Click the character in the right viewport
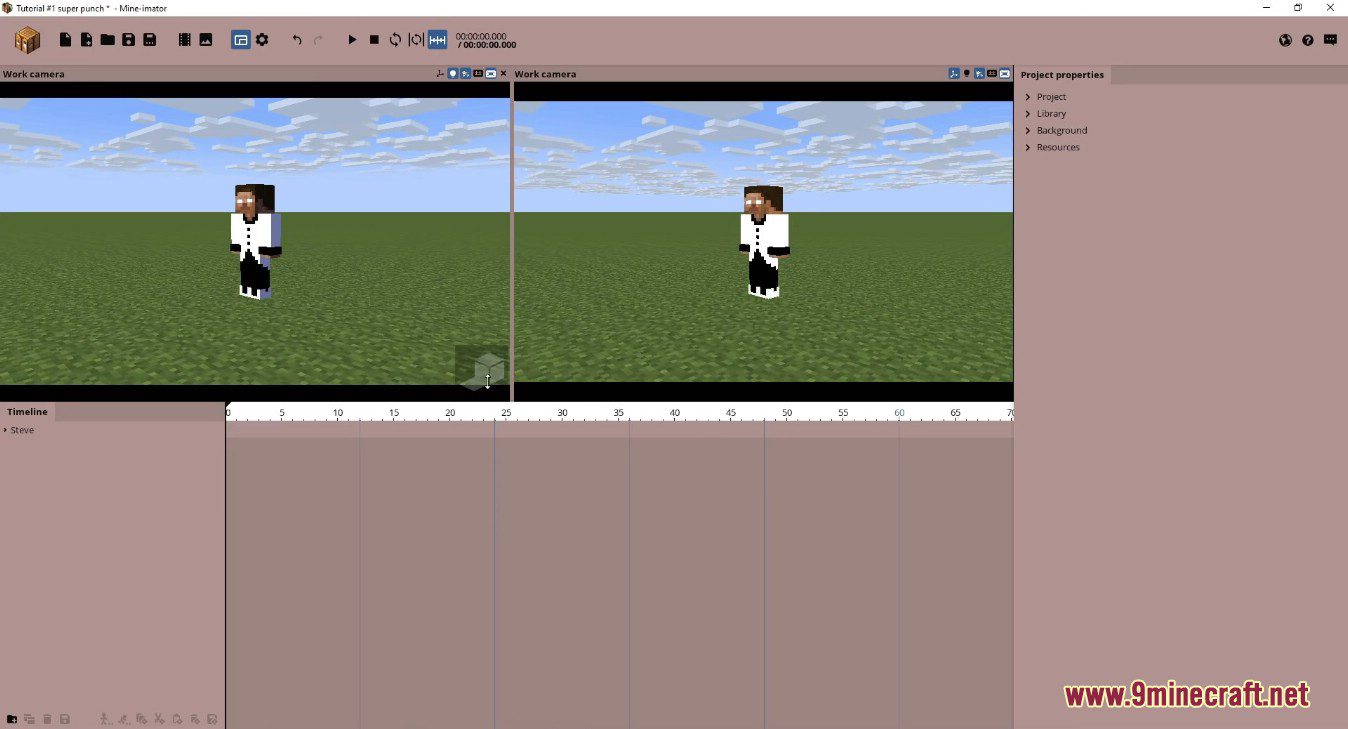The height and width of the screenshot is (729, 1348). pyautogui.click(x=765, y=242)
